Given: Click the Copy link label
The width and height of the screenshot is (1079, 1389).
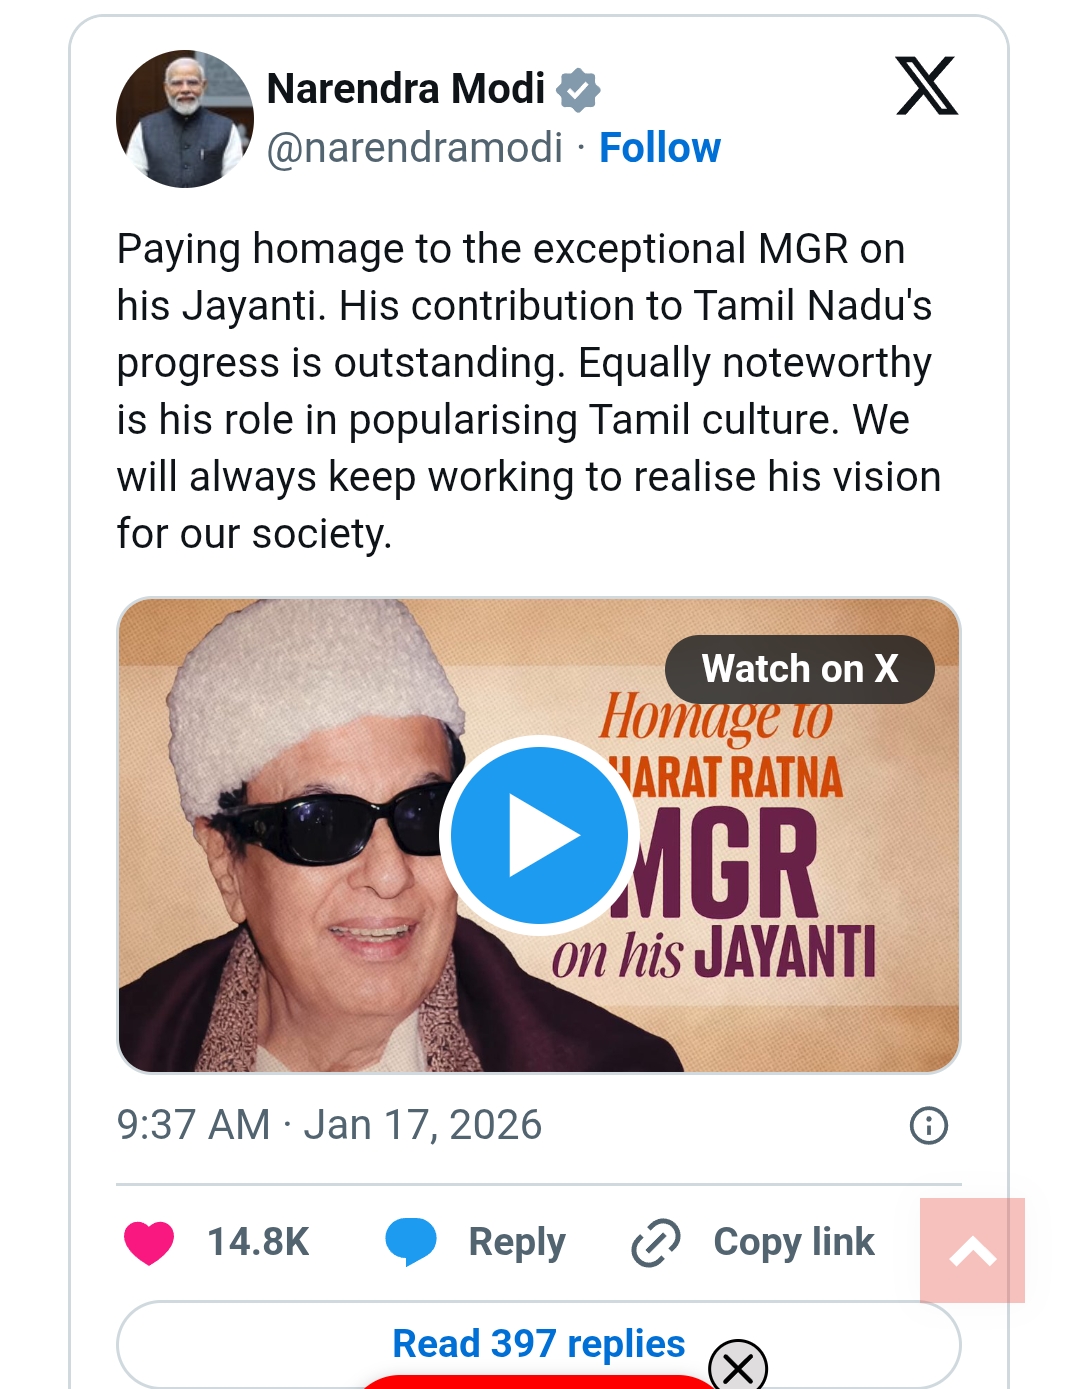Looking at the screenshot, I should coord(792,1242).
